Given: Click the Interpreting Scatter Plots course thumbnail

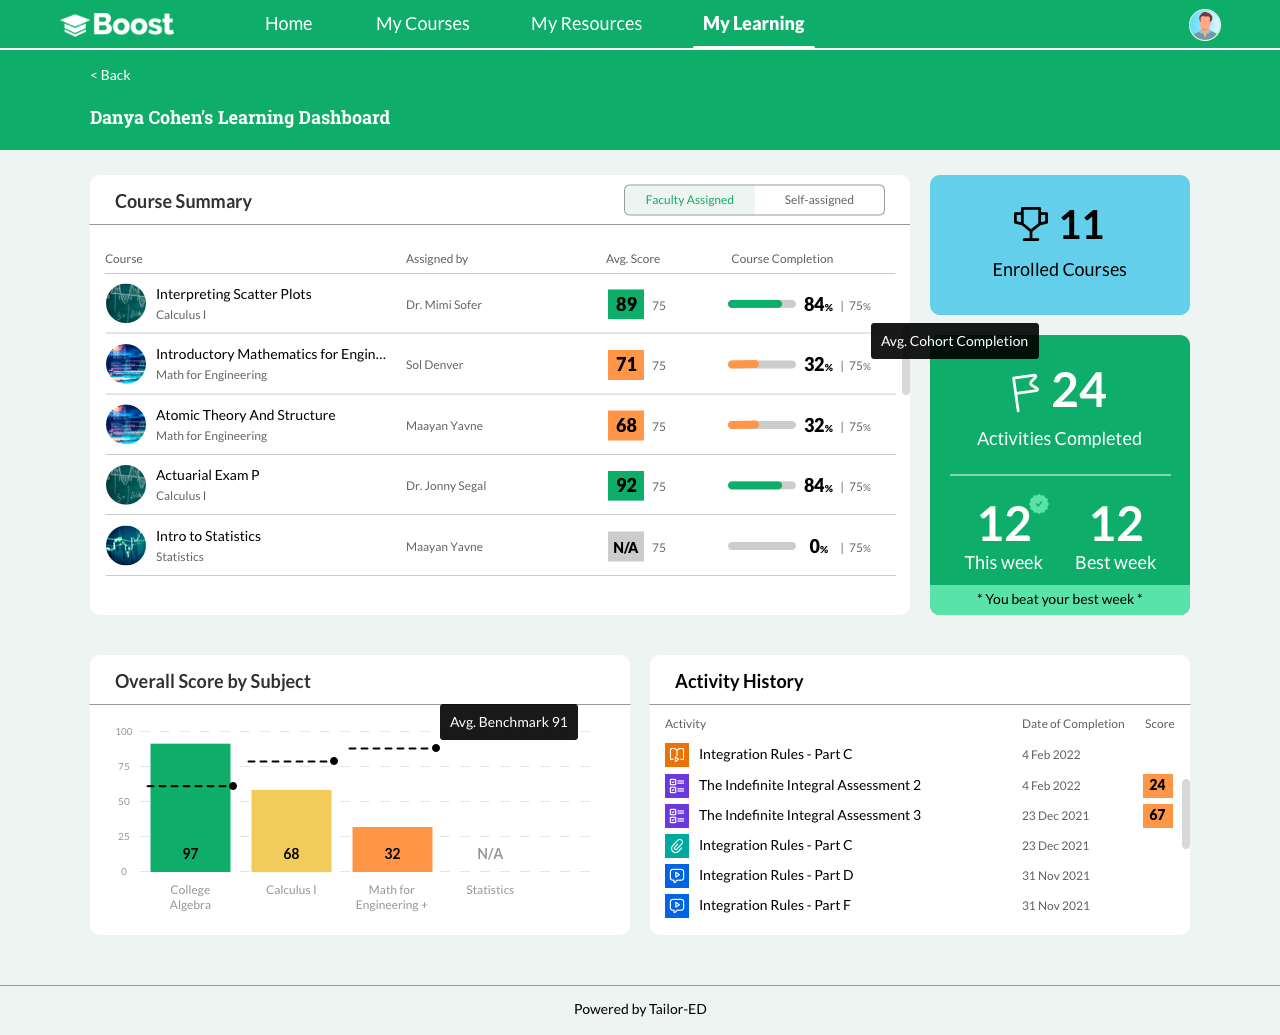Looking at the screenshot, I should 126,304.
